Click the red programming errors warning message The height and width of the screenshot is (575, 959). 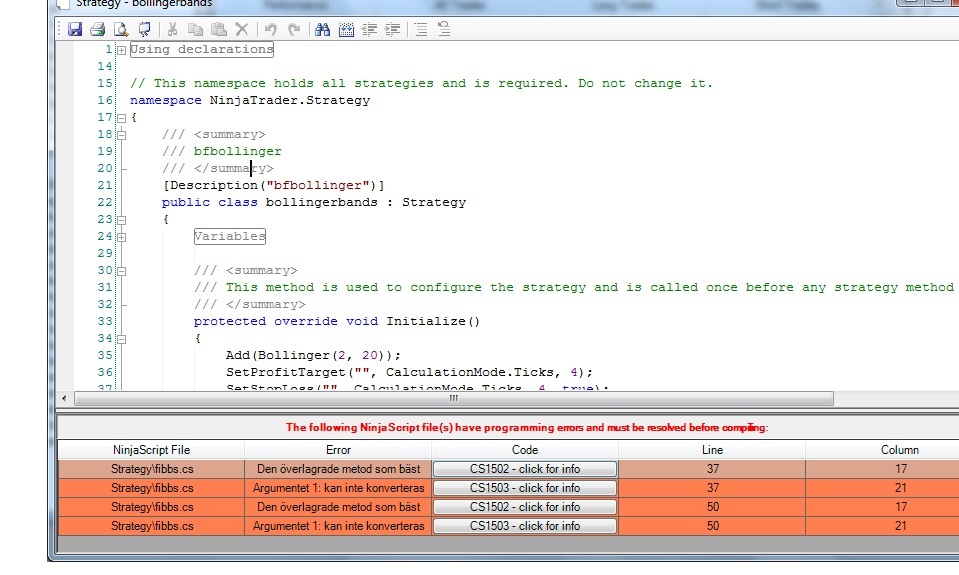tap(527, 428)
